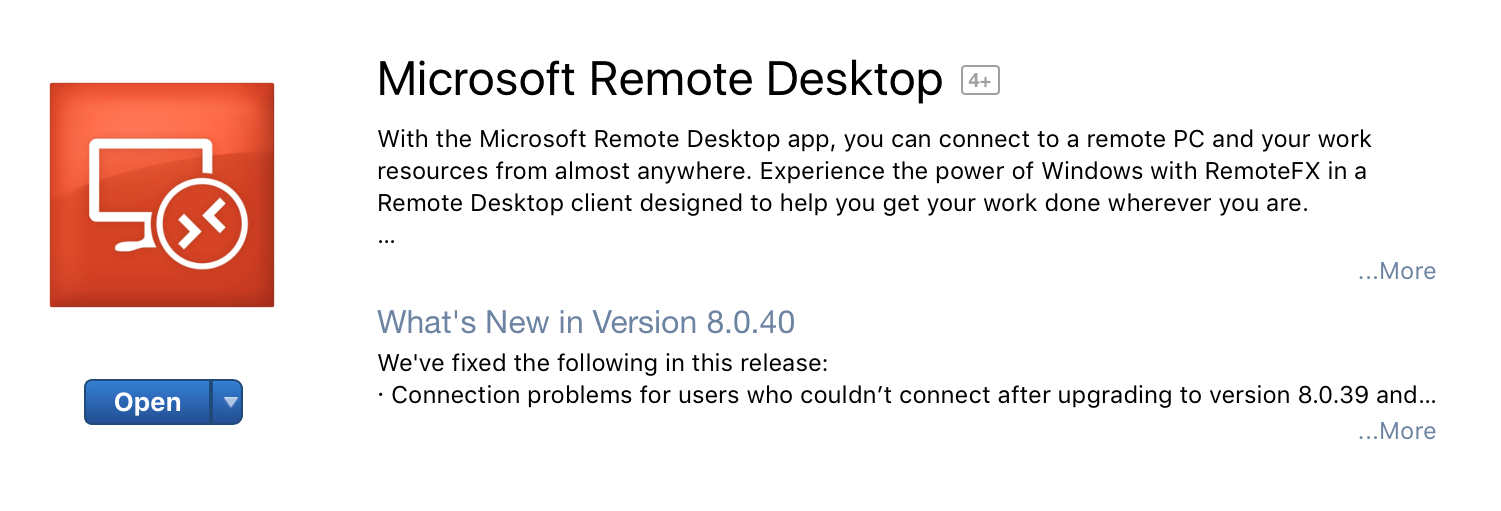This screenshot has width=1501, height=511.
Task: Click the remote arrows circle in app icon
Action: (203, 225)
